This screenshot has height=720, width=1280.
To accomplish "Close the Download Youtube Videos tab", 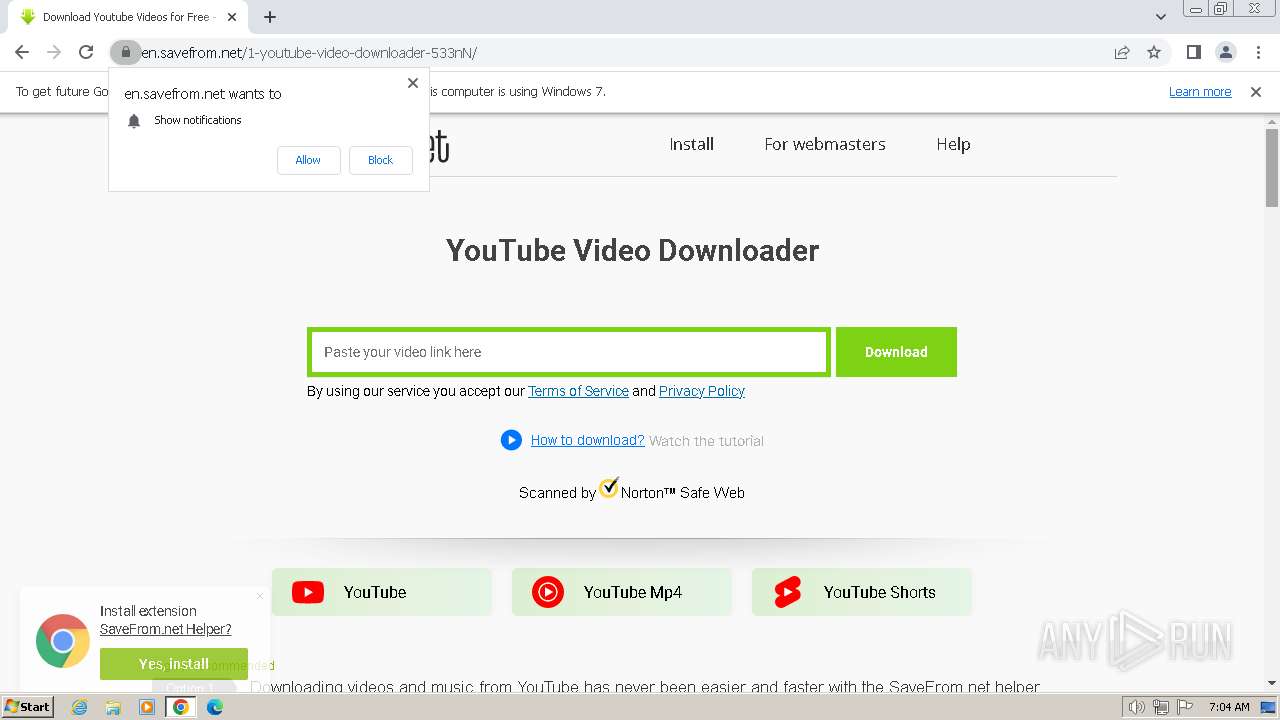I will (x=232, y=16).
